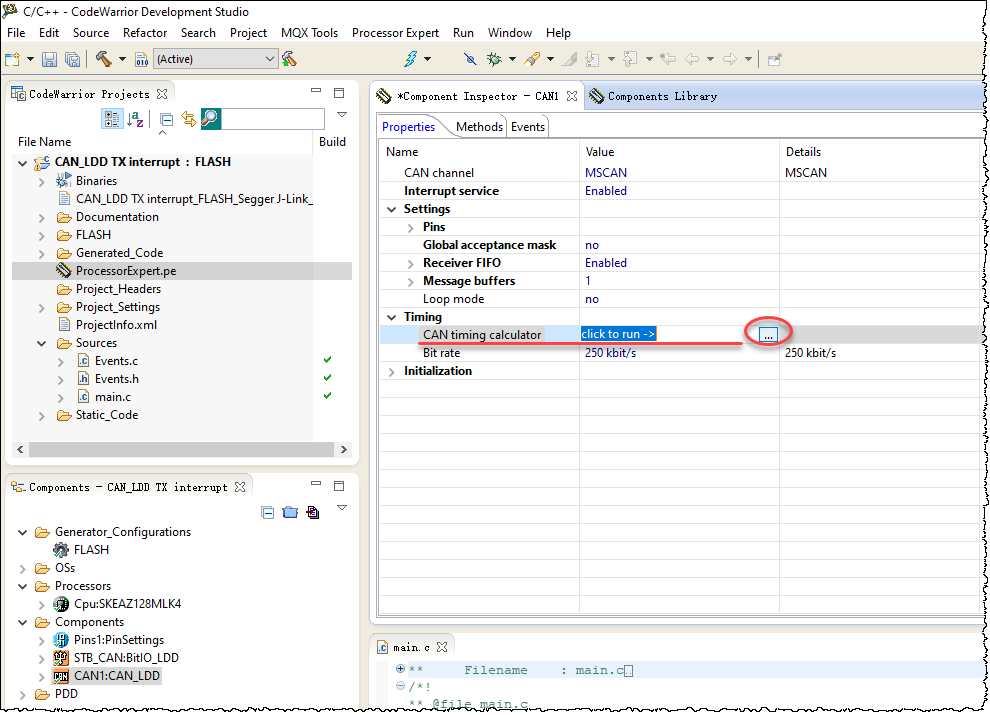Click the Loop mode value no

point(592,299)
